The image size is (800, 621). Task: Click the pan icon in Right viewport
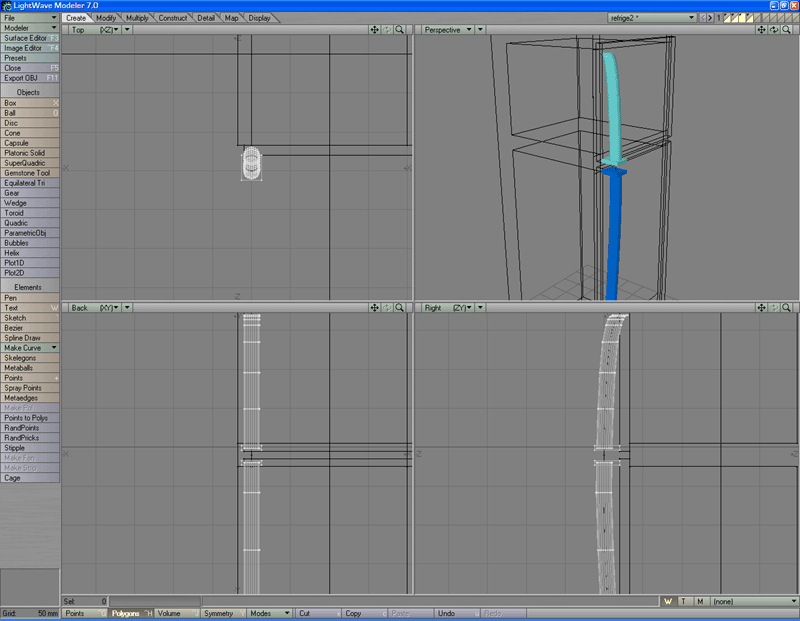tap(761, 308)
